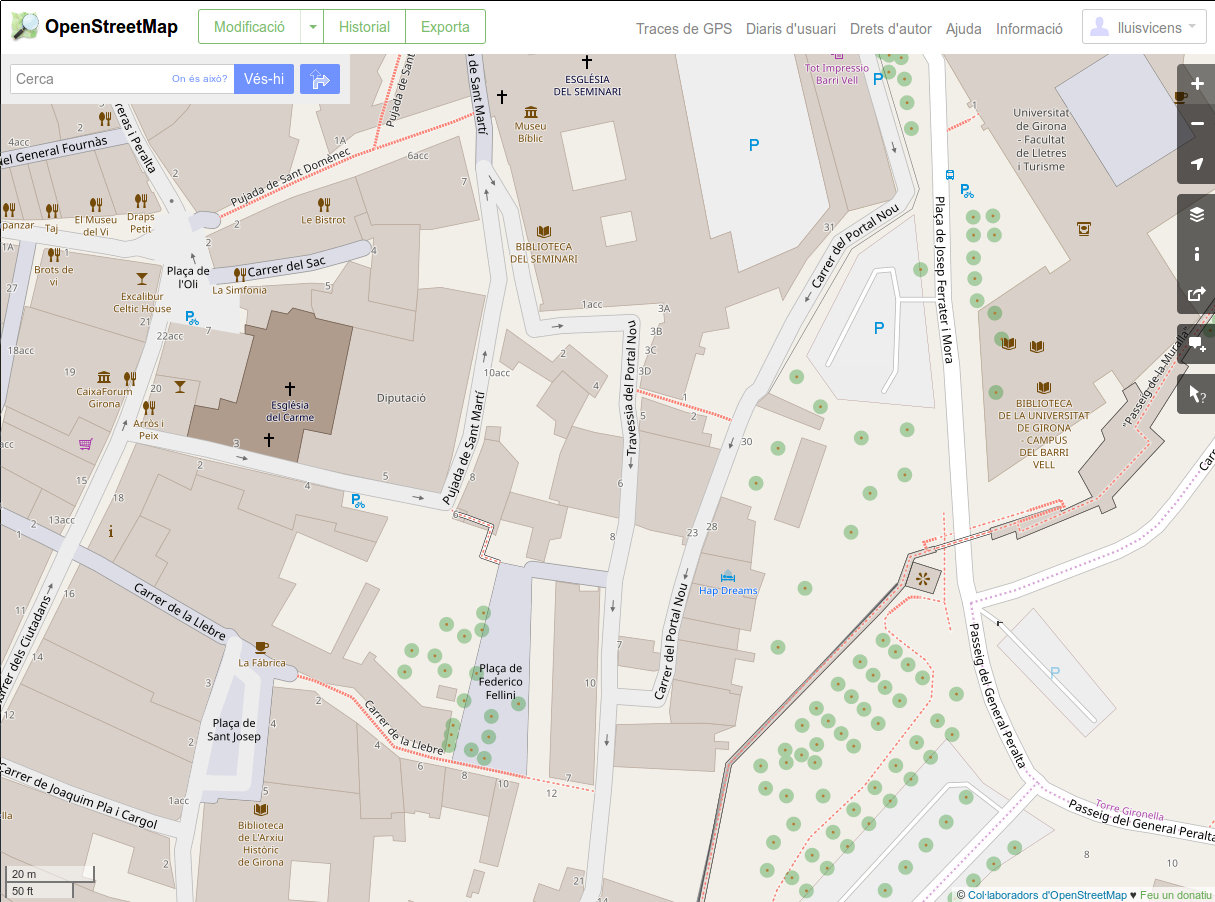Click the Torre Gironella label
This screenshot has width=1215, height=902.
(x=1129, y=809)
